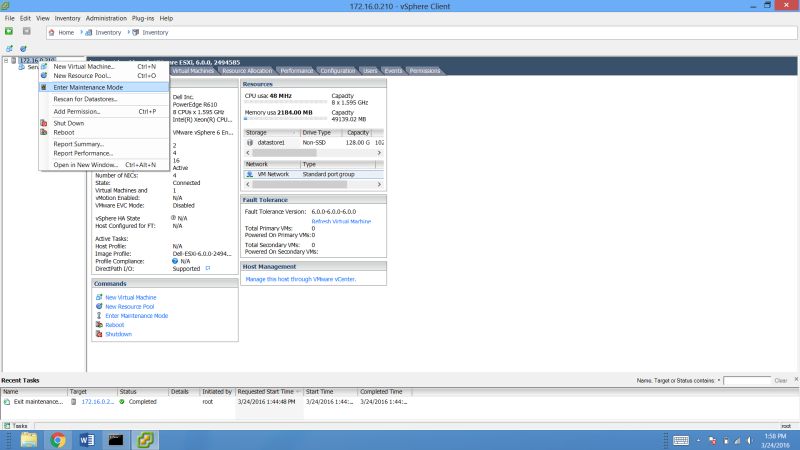
Task: Click the Profile Compliance info icon
Action: (x=175, y=261)
